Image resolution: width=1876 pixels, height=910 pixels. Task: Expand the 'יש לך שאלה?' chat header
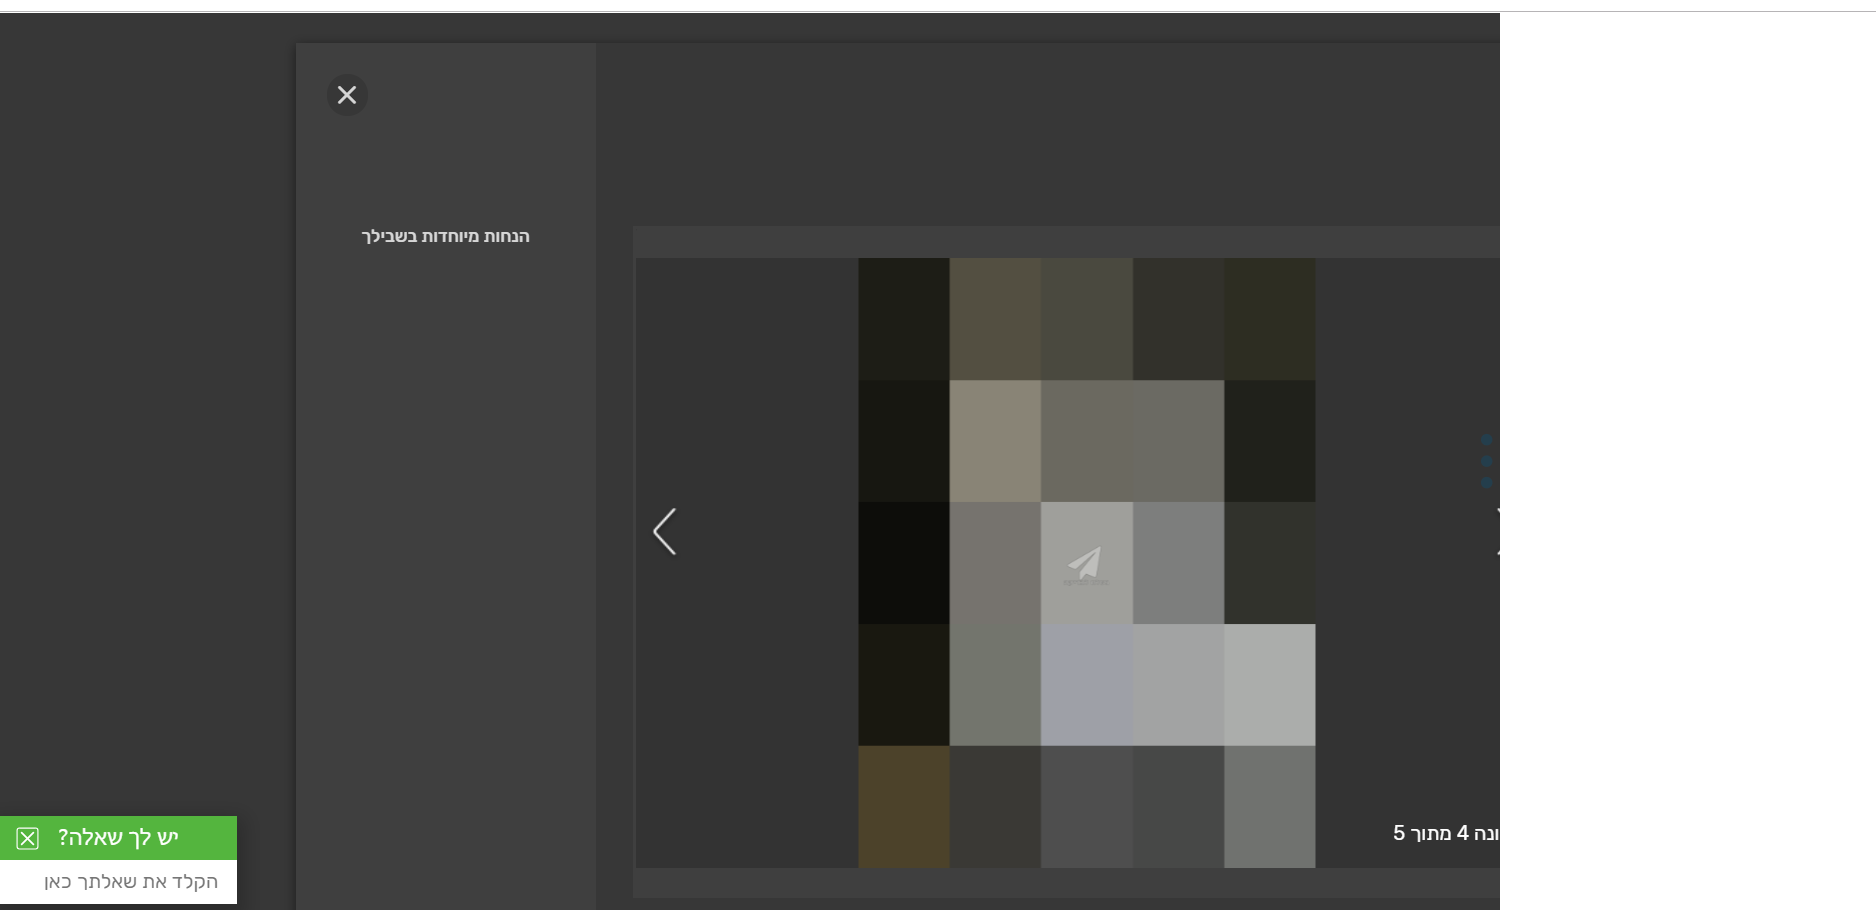tap(118, 838)
